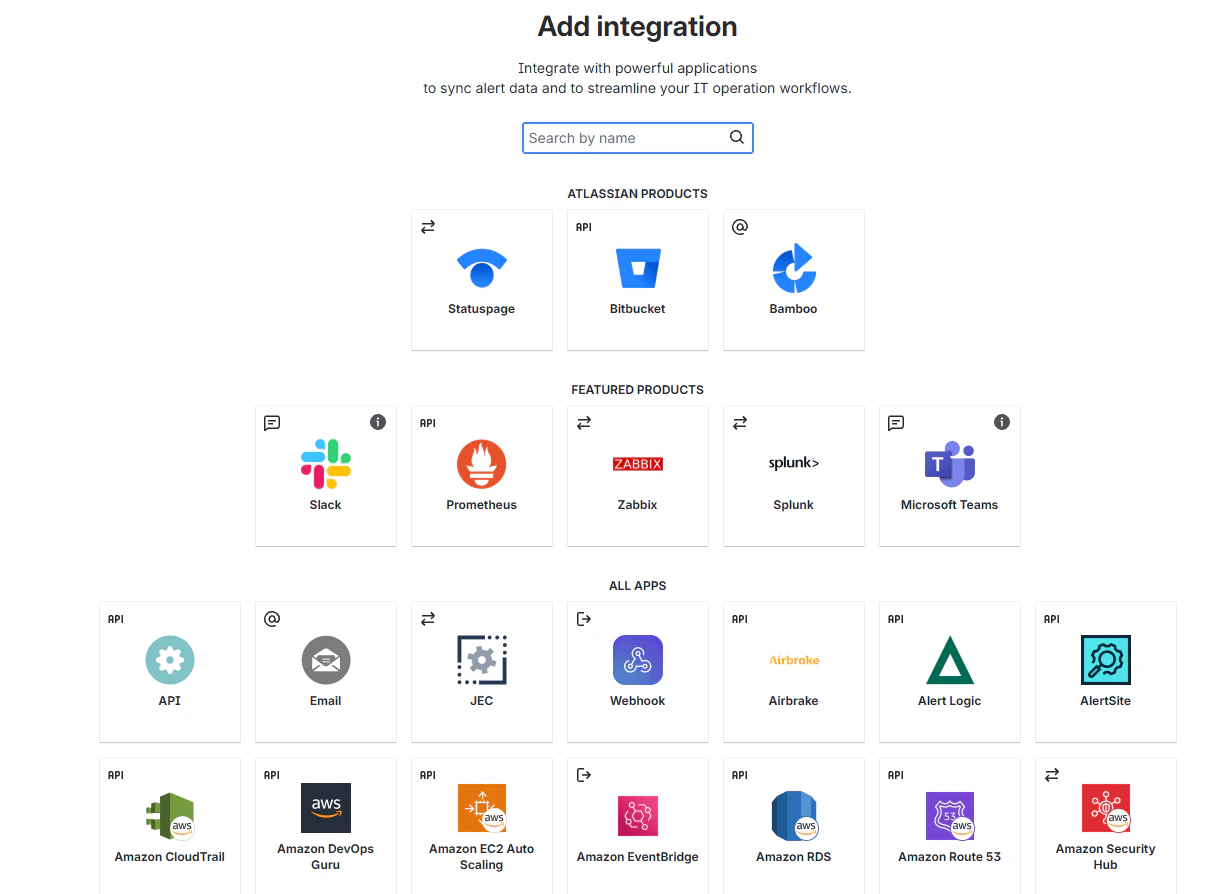The height and width of the screenshot is (894, 1231).
Task: Click the Amazon Route 53 label
Action: click(x=950, y=857)
